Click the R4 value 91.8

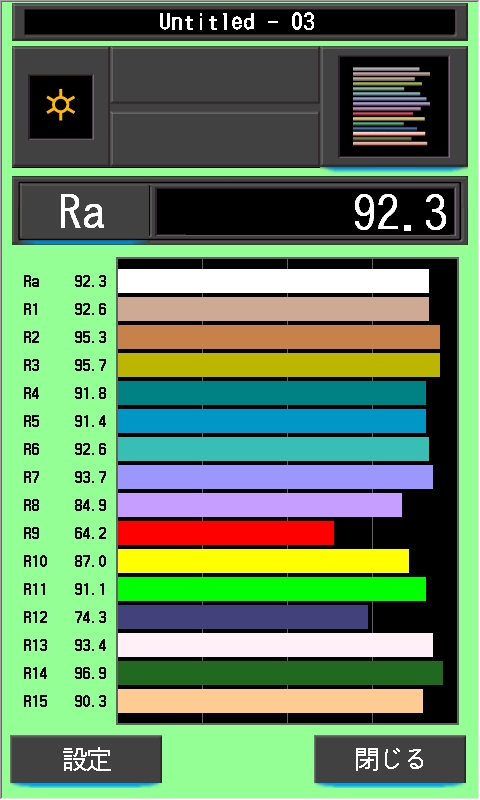[x=90, y=394]
